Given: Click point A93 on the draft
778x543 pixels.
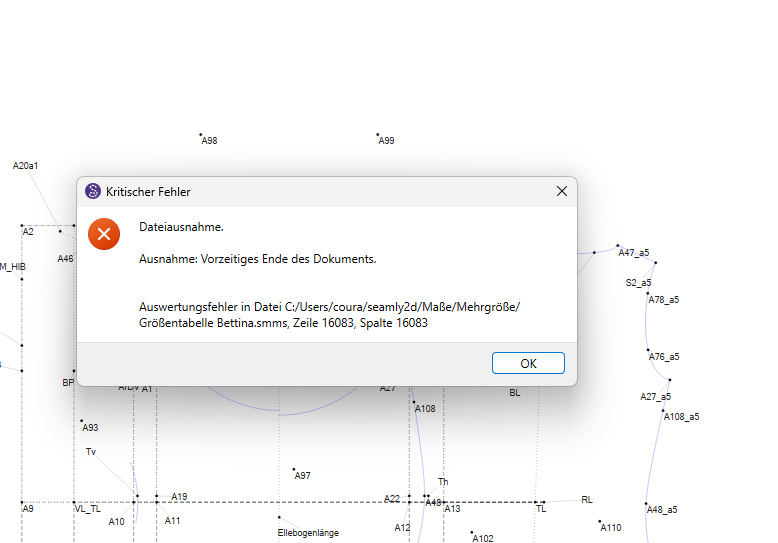Looking at the screenshot, I should (81, 421).
